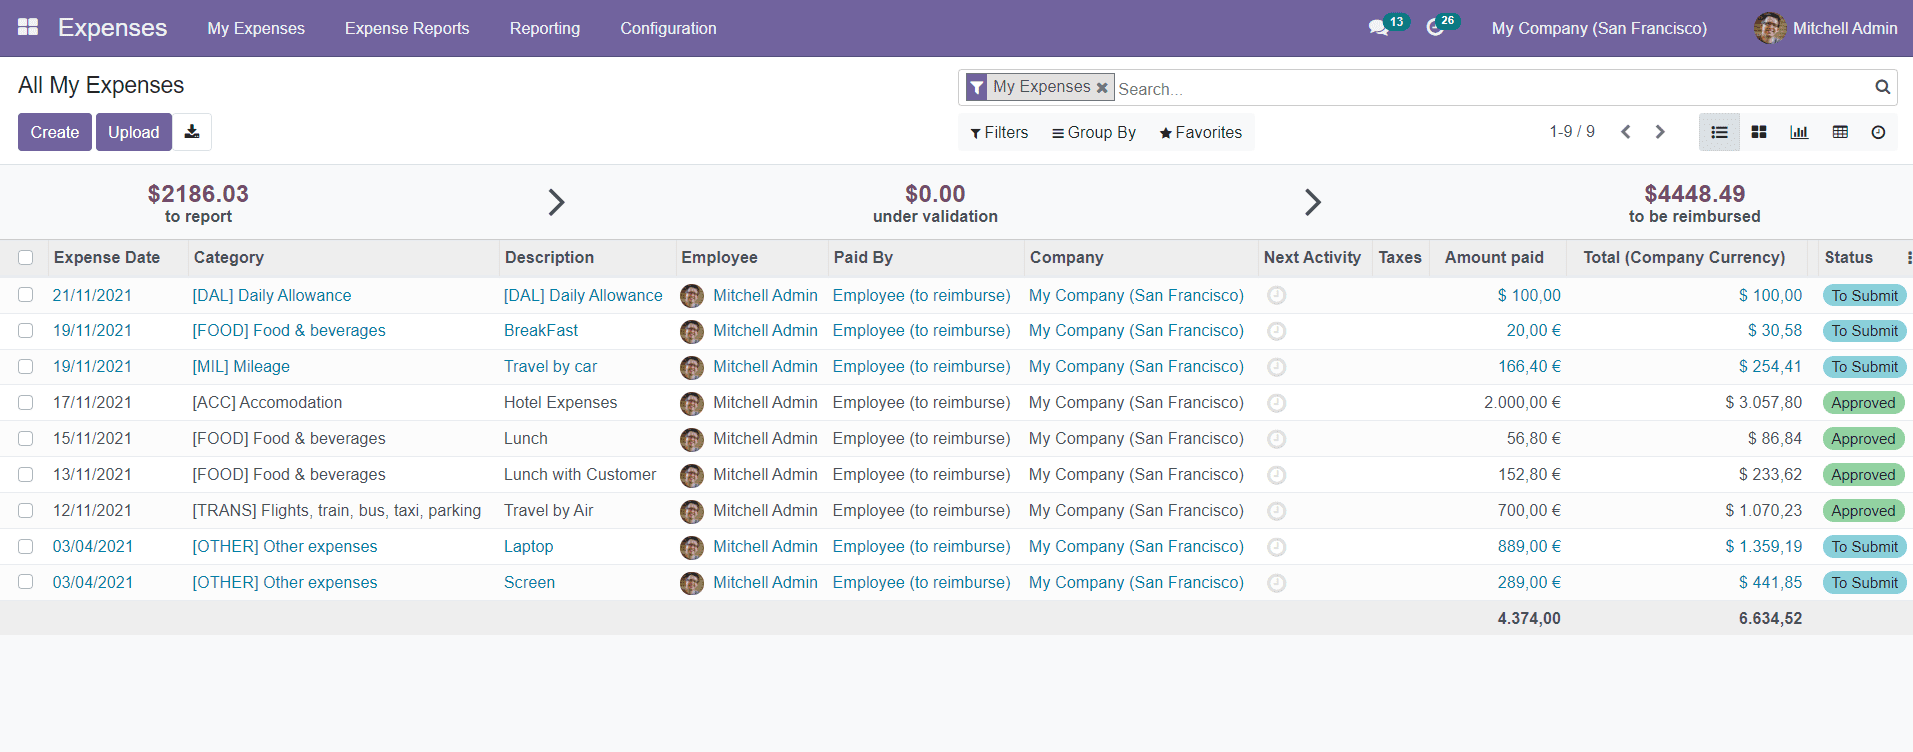Switch to graph view
Viewport: 1913px width, 752px height.
pyautogui.click(x=1799, y=132)
